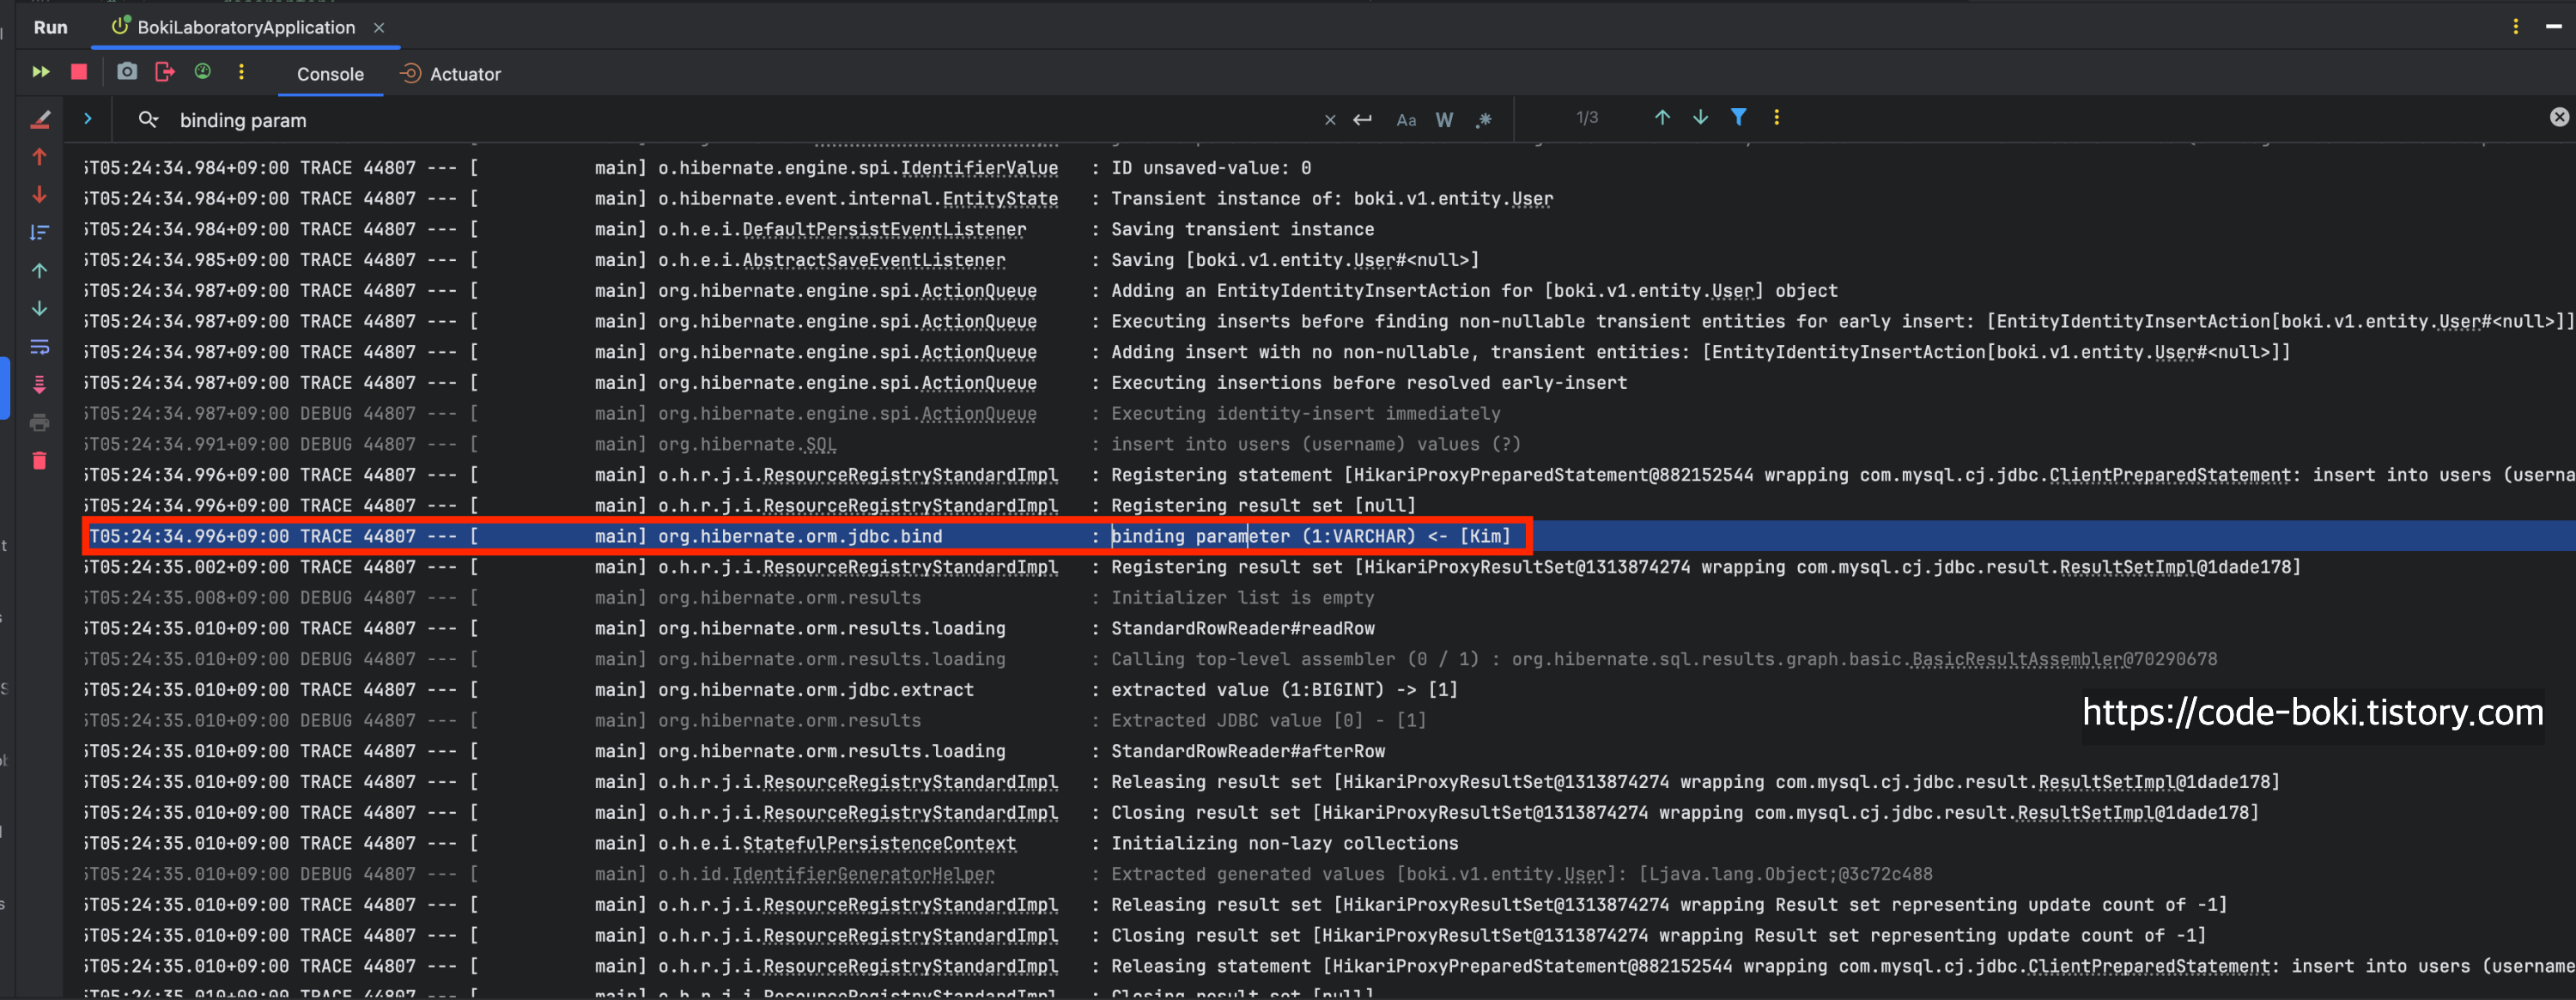
Task: Open search history magnifier dropdown
Action: tap(148, 120)
